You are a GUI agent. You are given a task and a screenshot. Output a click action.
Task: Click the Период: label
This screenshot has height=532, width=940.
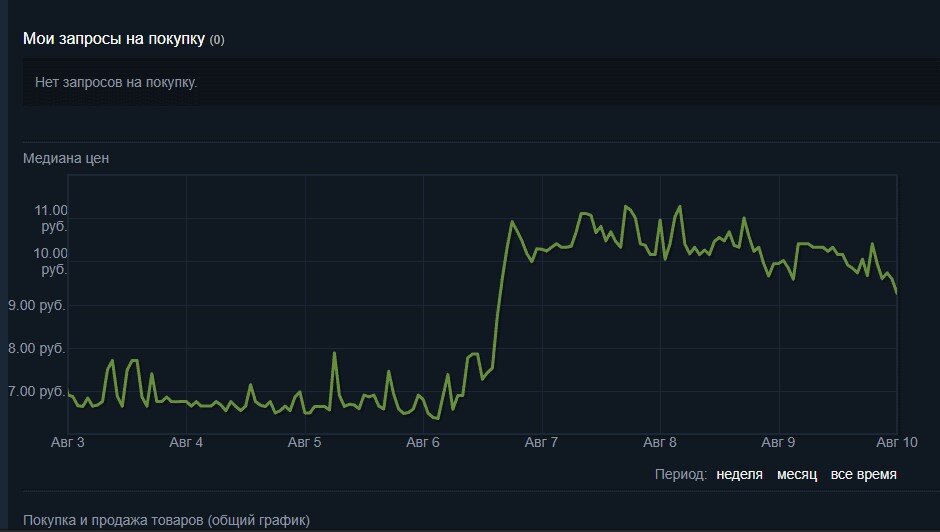pos(681,474)
